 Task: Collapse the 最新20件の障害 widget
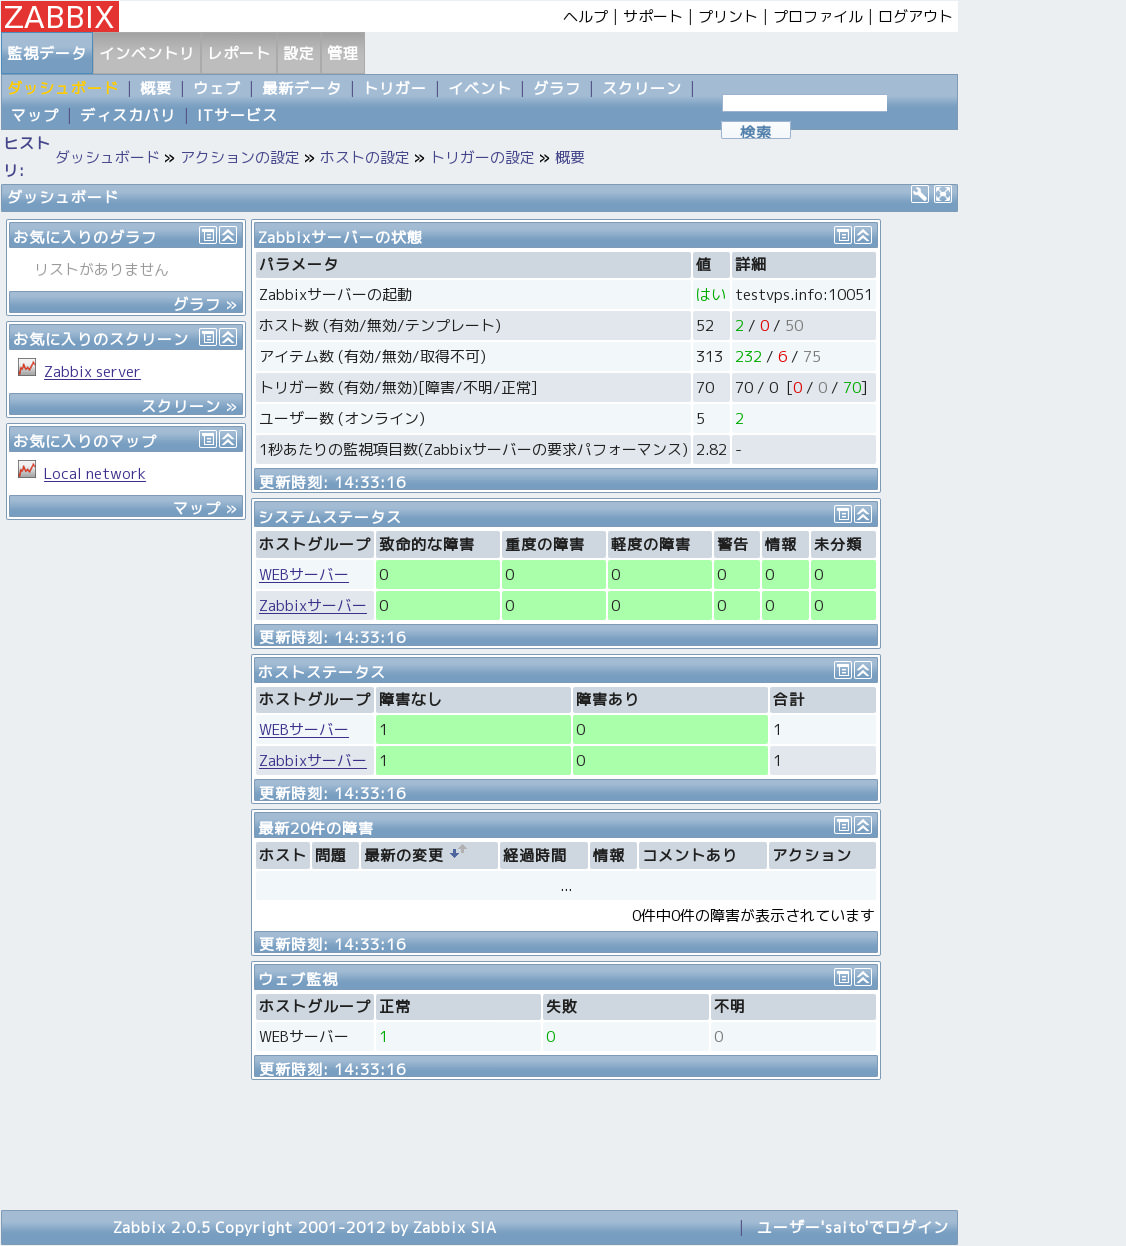coord(863,825)
